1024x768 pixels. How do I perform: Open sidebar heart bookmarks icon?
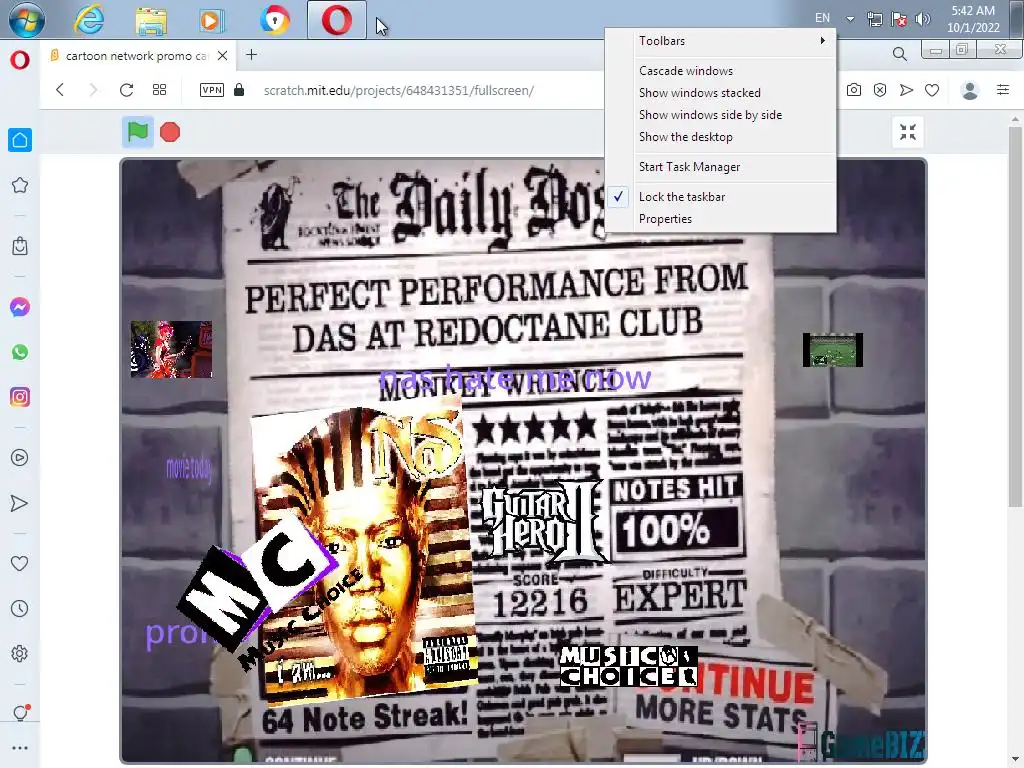pyautogui.click(x=20, y=564)
